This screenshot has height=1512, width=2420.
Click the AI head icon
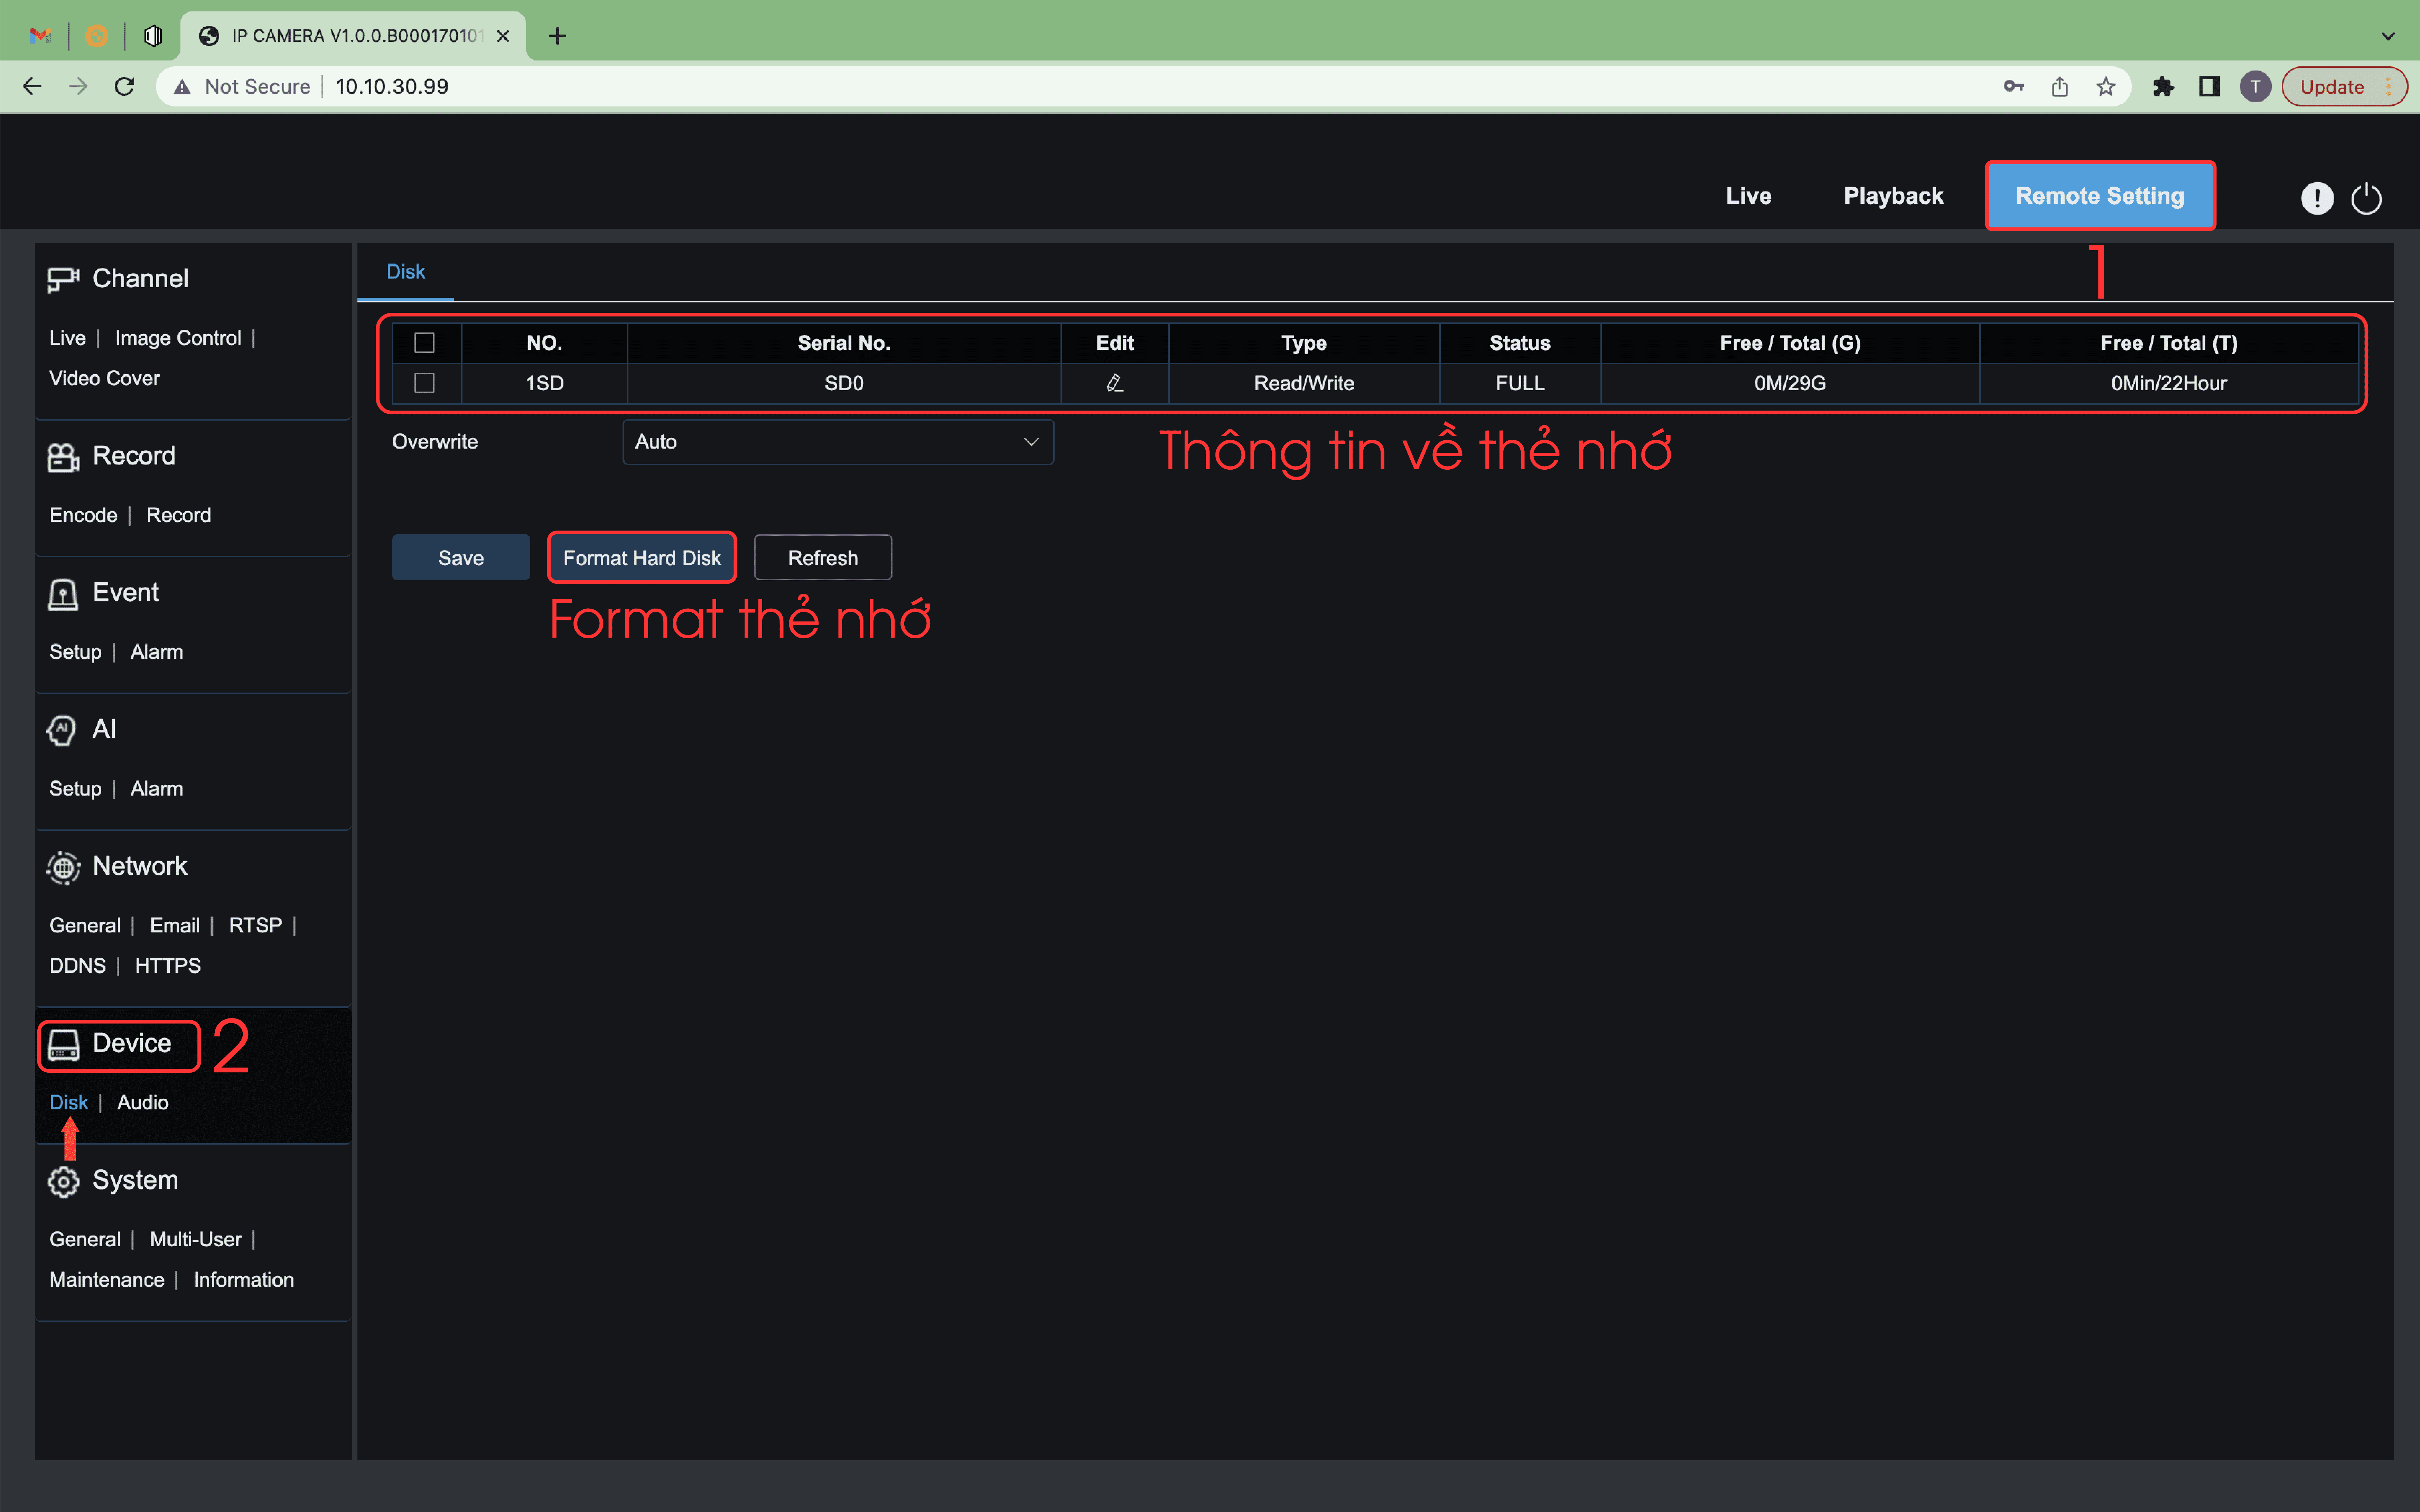click(62, 730)
